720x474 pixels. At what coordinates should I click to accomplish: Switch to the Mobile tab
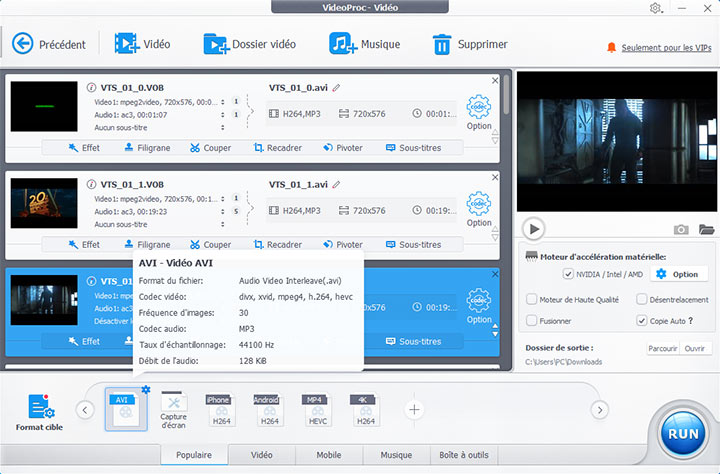click(x=329, y=455)
